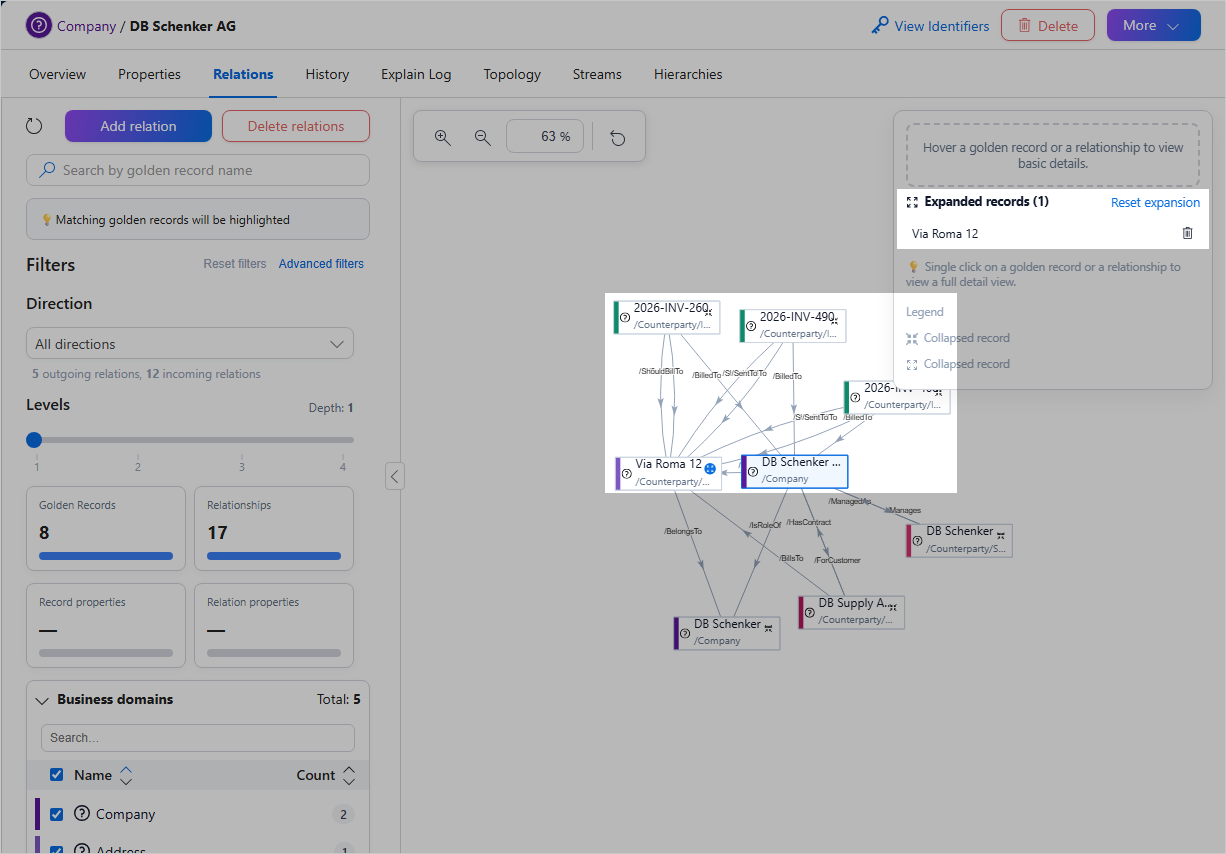Open the Overview tab
Viewport: 1226px width, 854px height.
pyautogui.click(x=57, y=74)
